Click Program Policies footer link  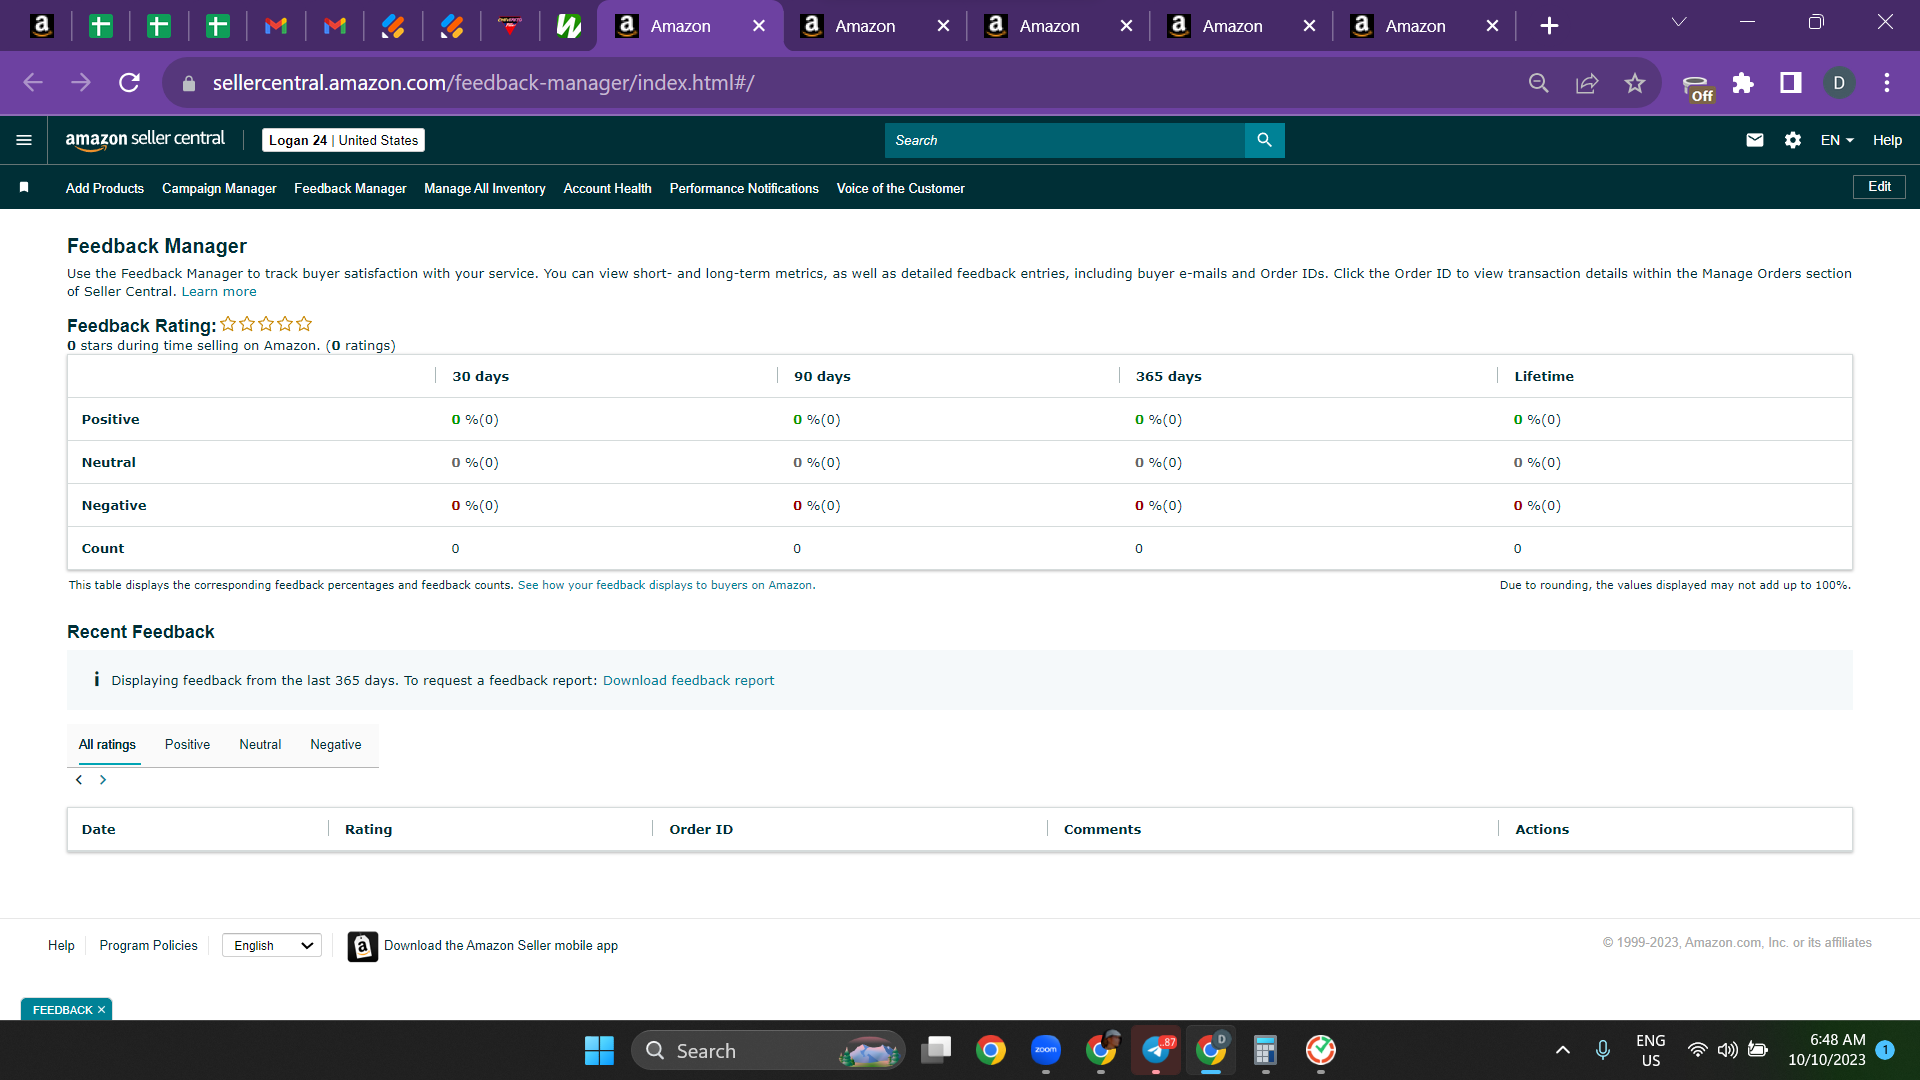[x=148, y=946]
